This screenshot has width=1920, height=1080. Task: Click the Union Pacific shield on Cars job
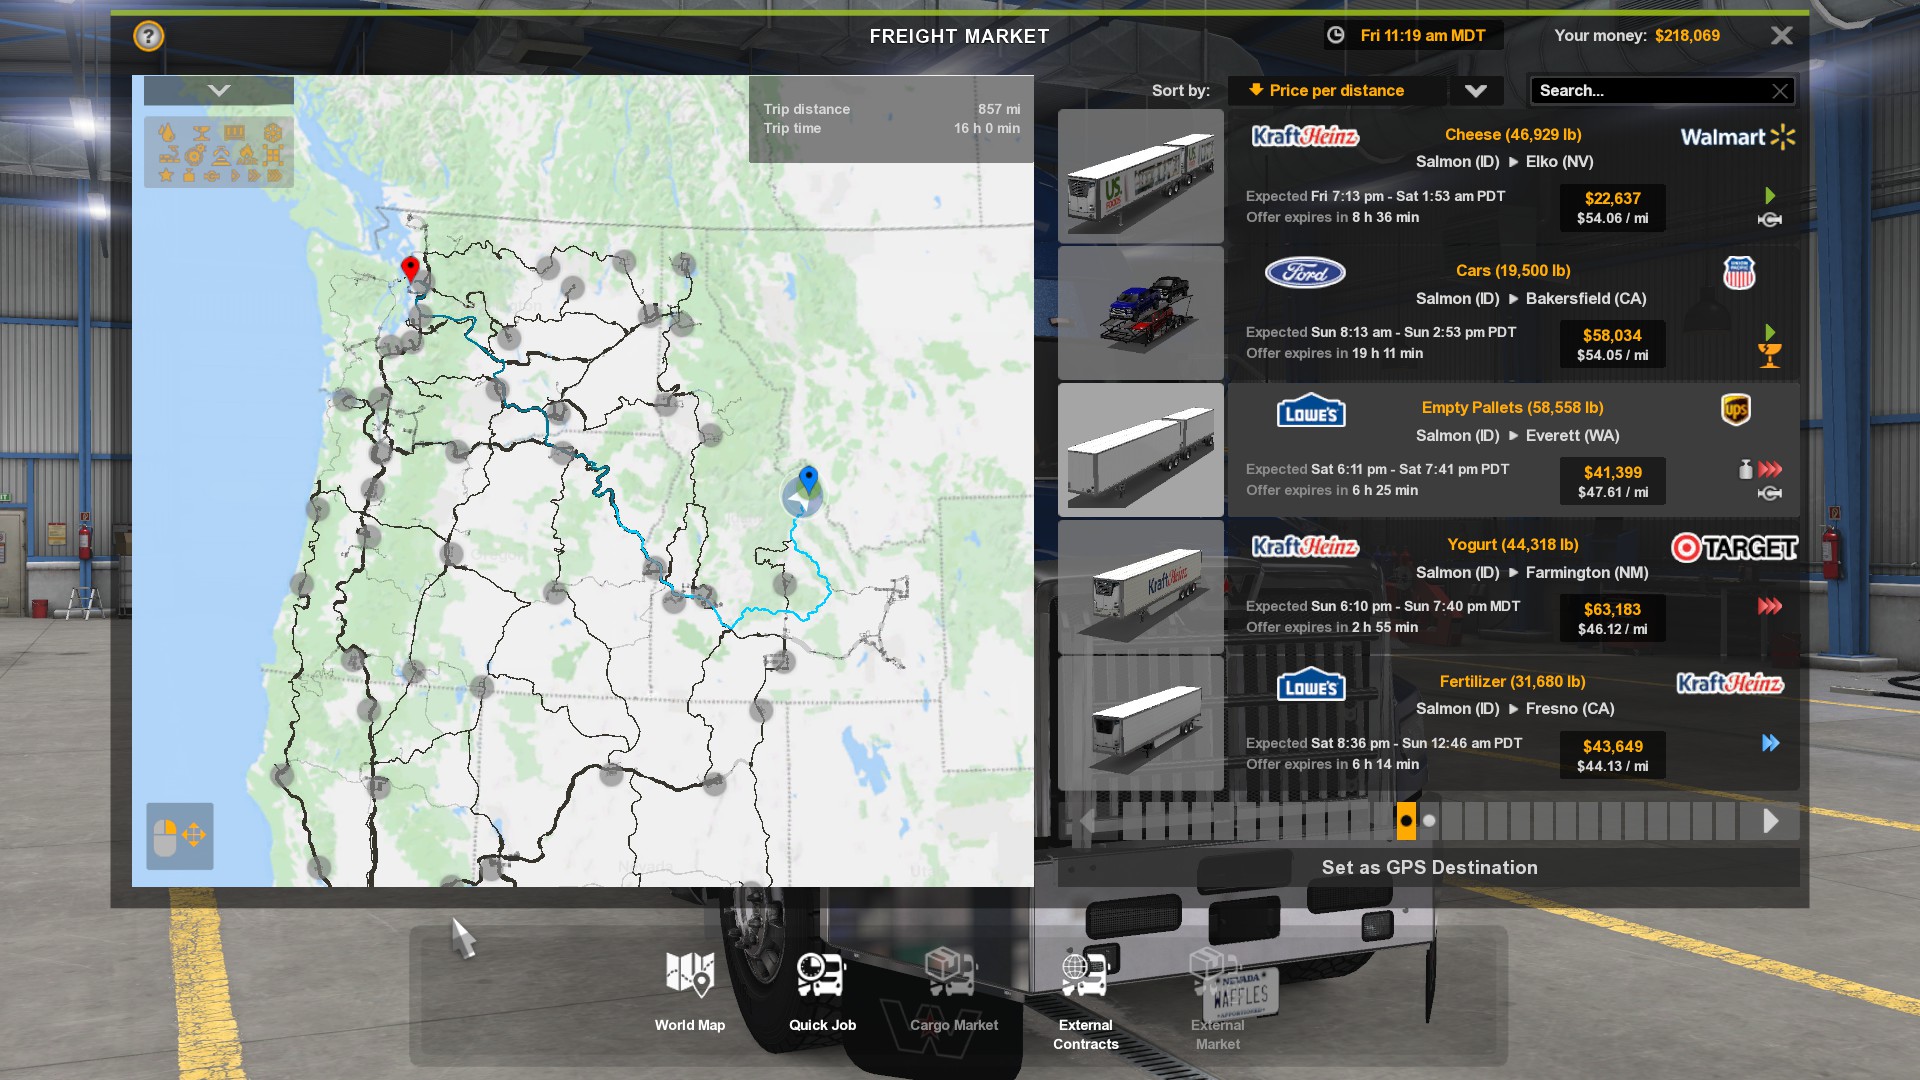1739,273
